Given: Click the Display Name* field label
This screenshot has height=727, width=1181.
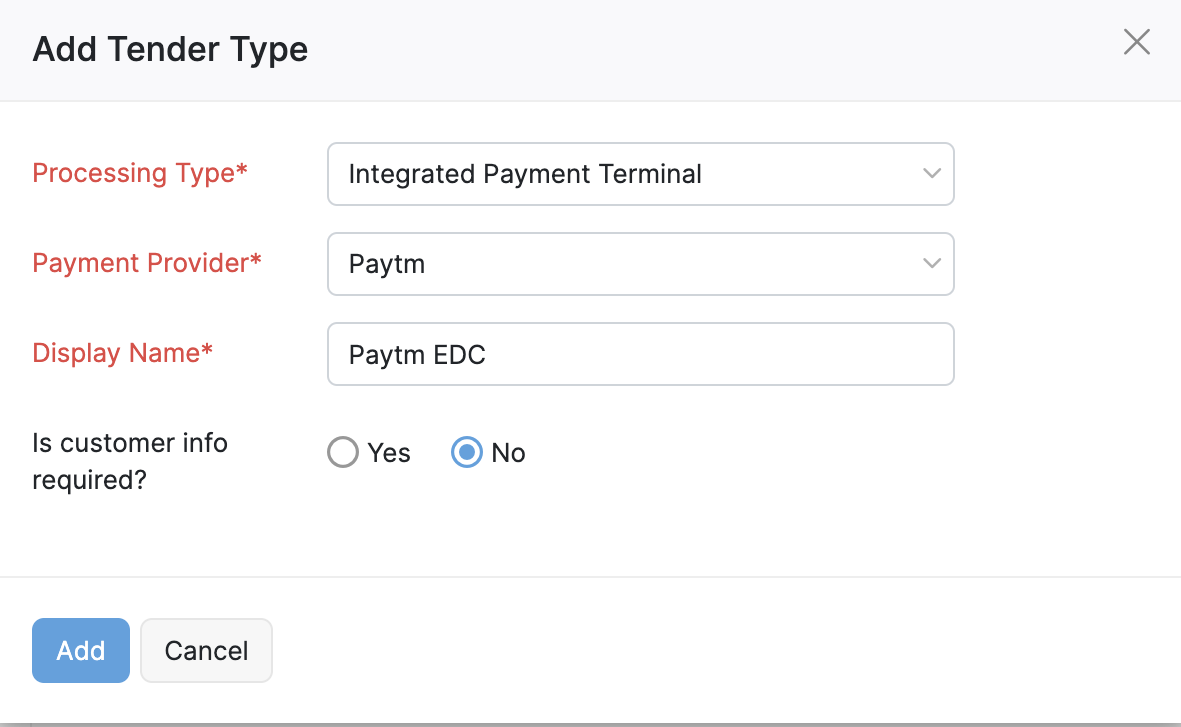Looking at the screenshot, I should (x=123, y=353).
